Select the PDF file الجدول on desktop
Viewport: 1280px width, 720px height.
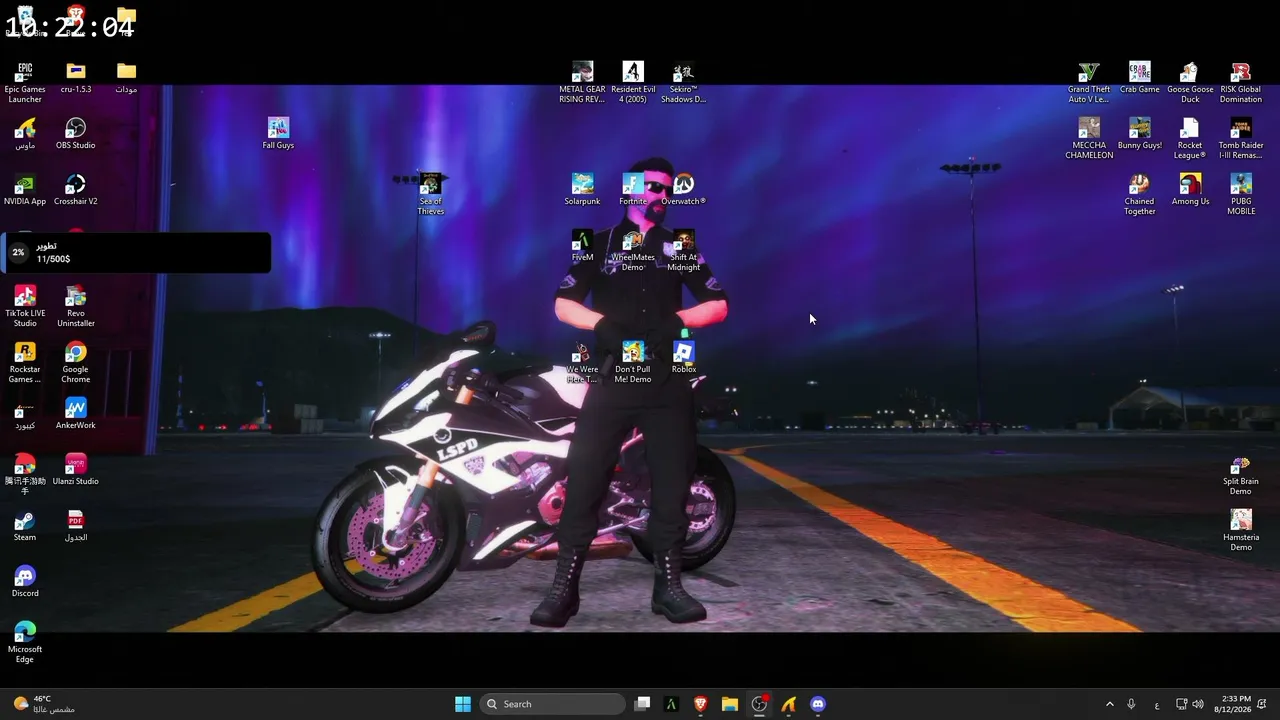point(76,526)
